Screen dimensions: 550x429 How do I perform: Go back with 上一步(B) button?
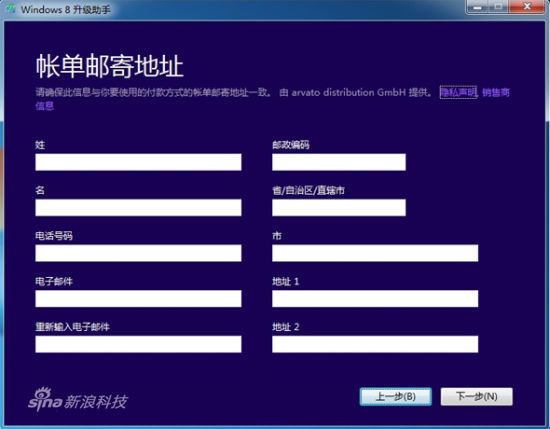pos(396,397)
